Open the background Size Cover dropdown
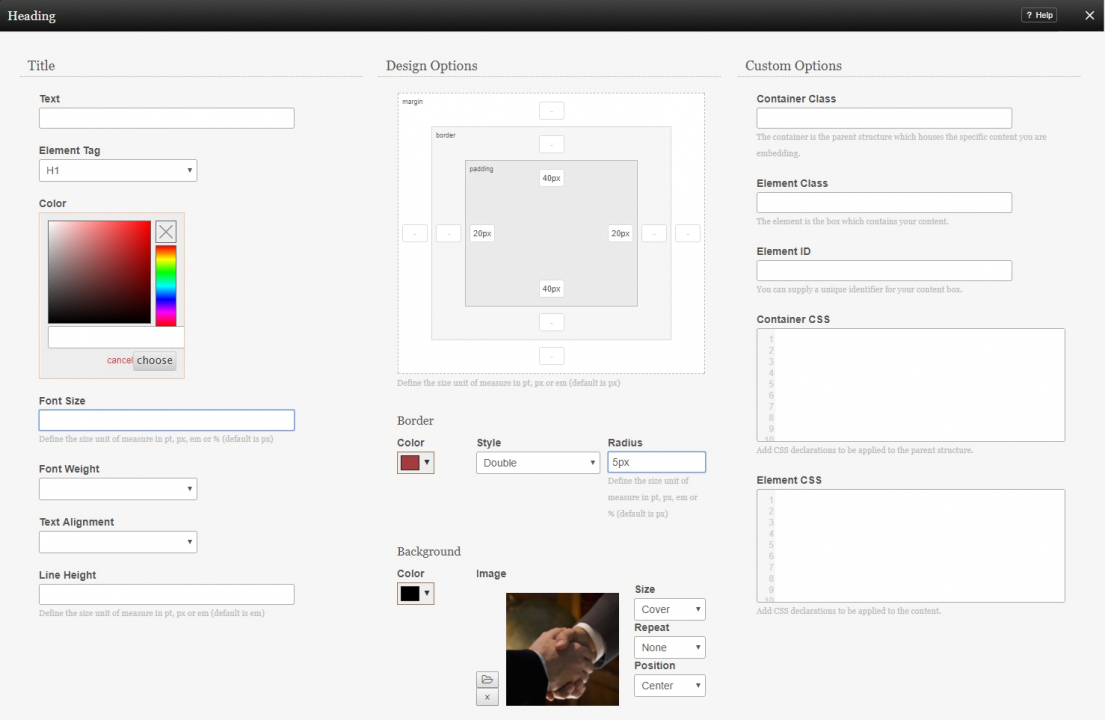The height and width of the screenshot is (720, 1105). pyautogui.click(x=669, y=609)
